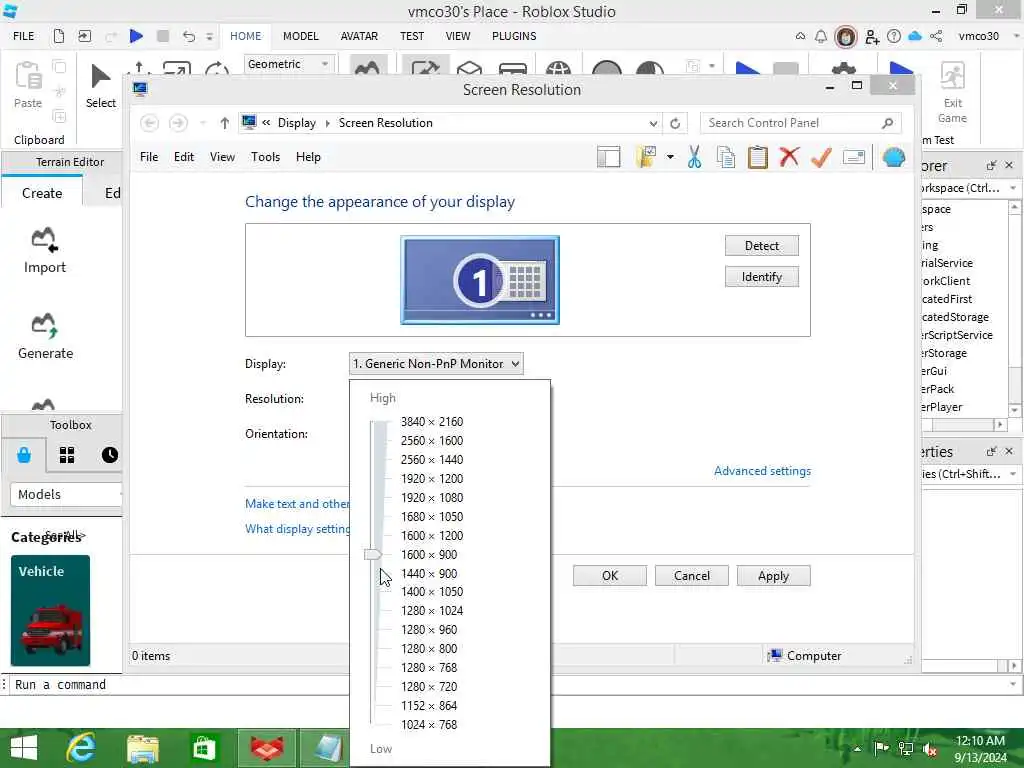
Task: Open the Help menu in Screen Resolution
Action: pos(308,157)
